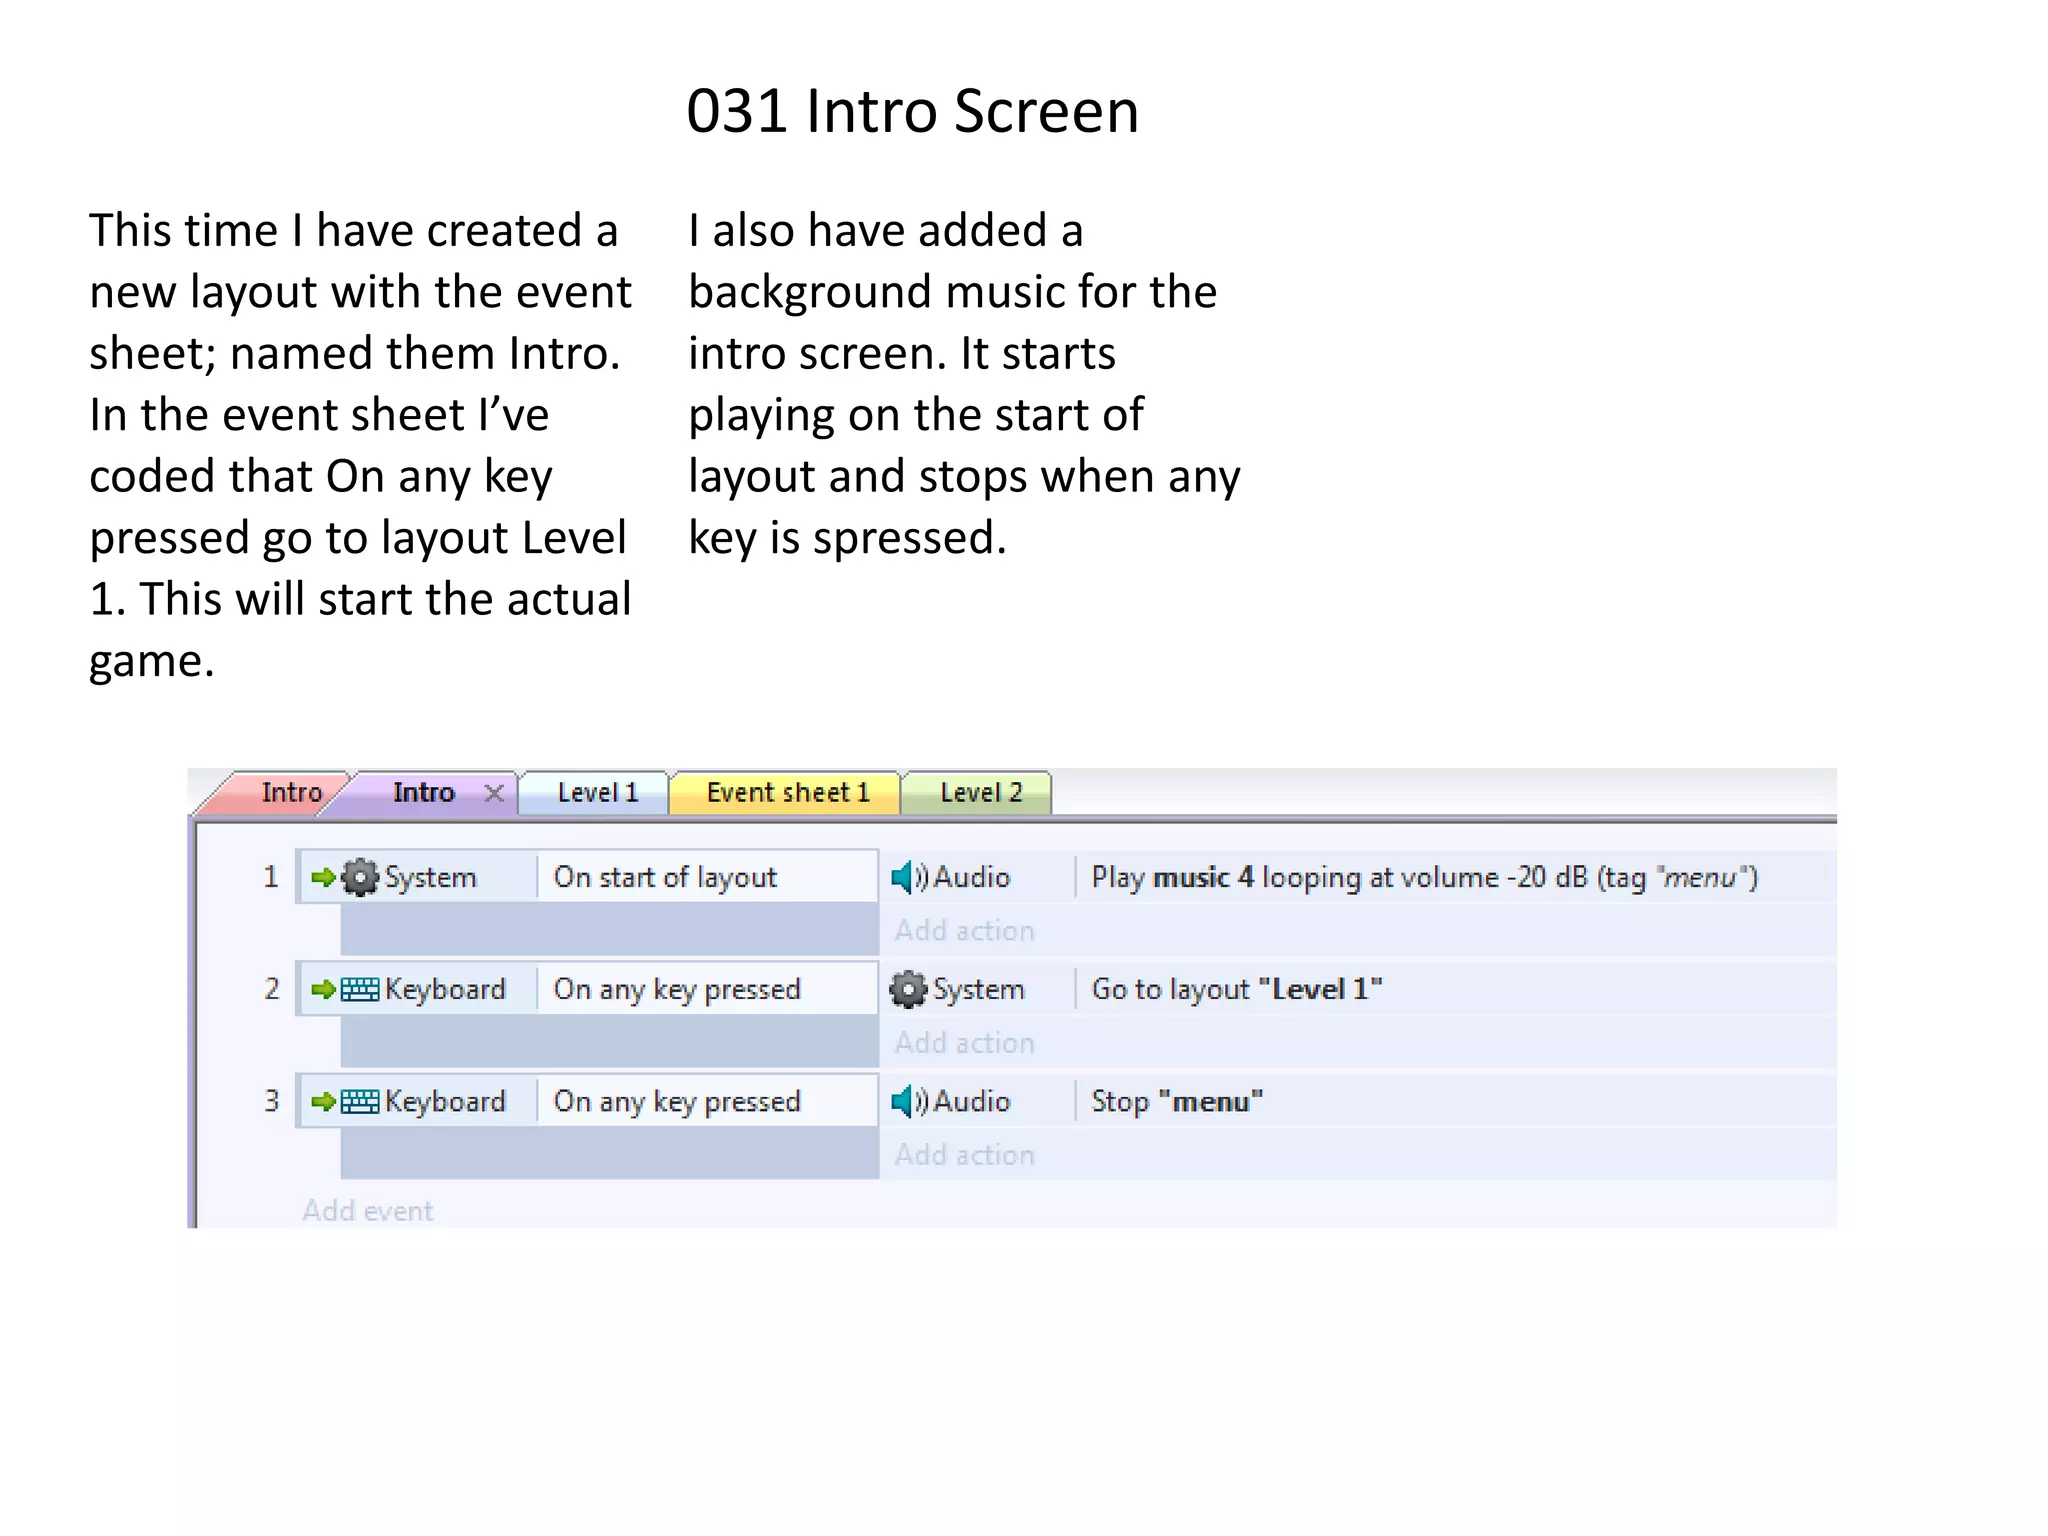Click 'Add event' at the sheet bottom

[x=368, y=1211]
